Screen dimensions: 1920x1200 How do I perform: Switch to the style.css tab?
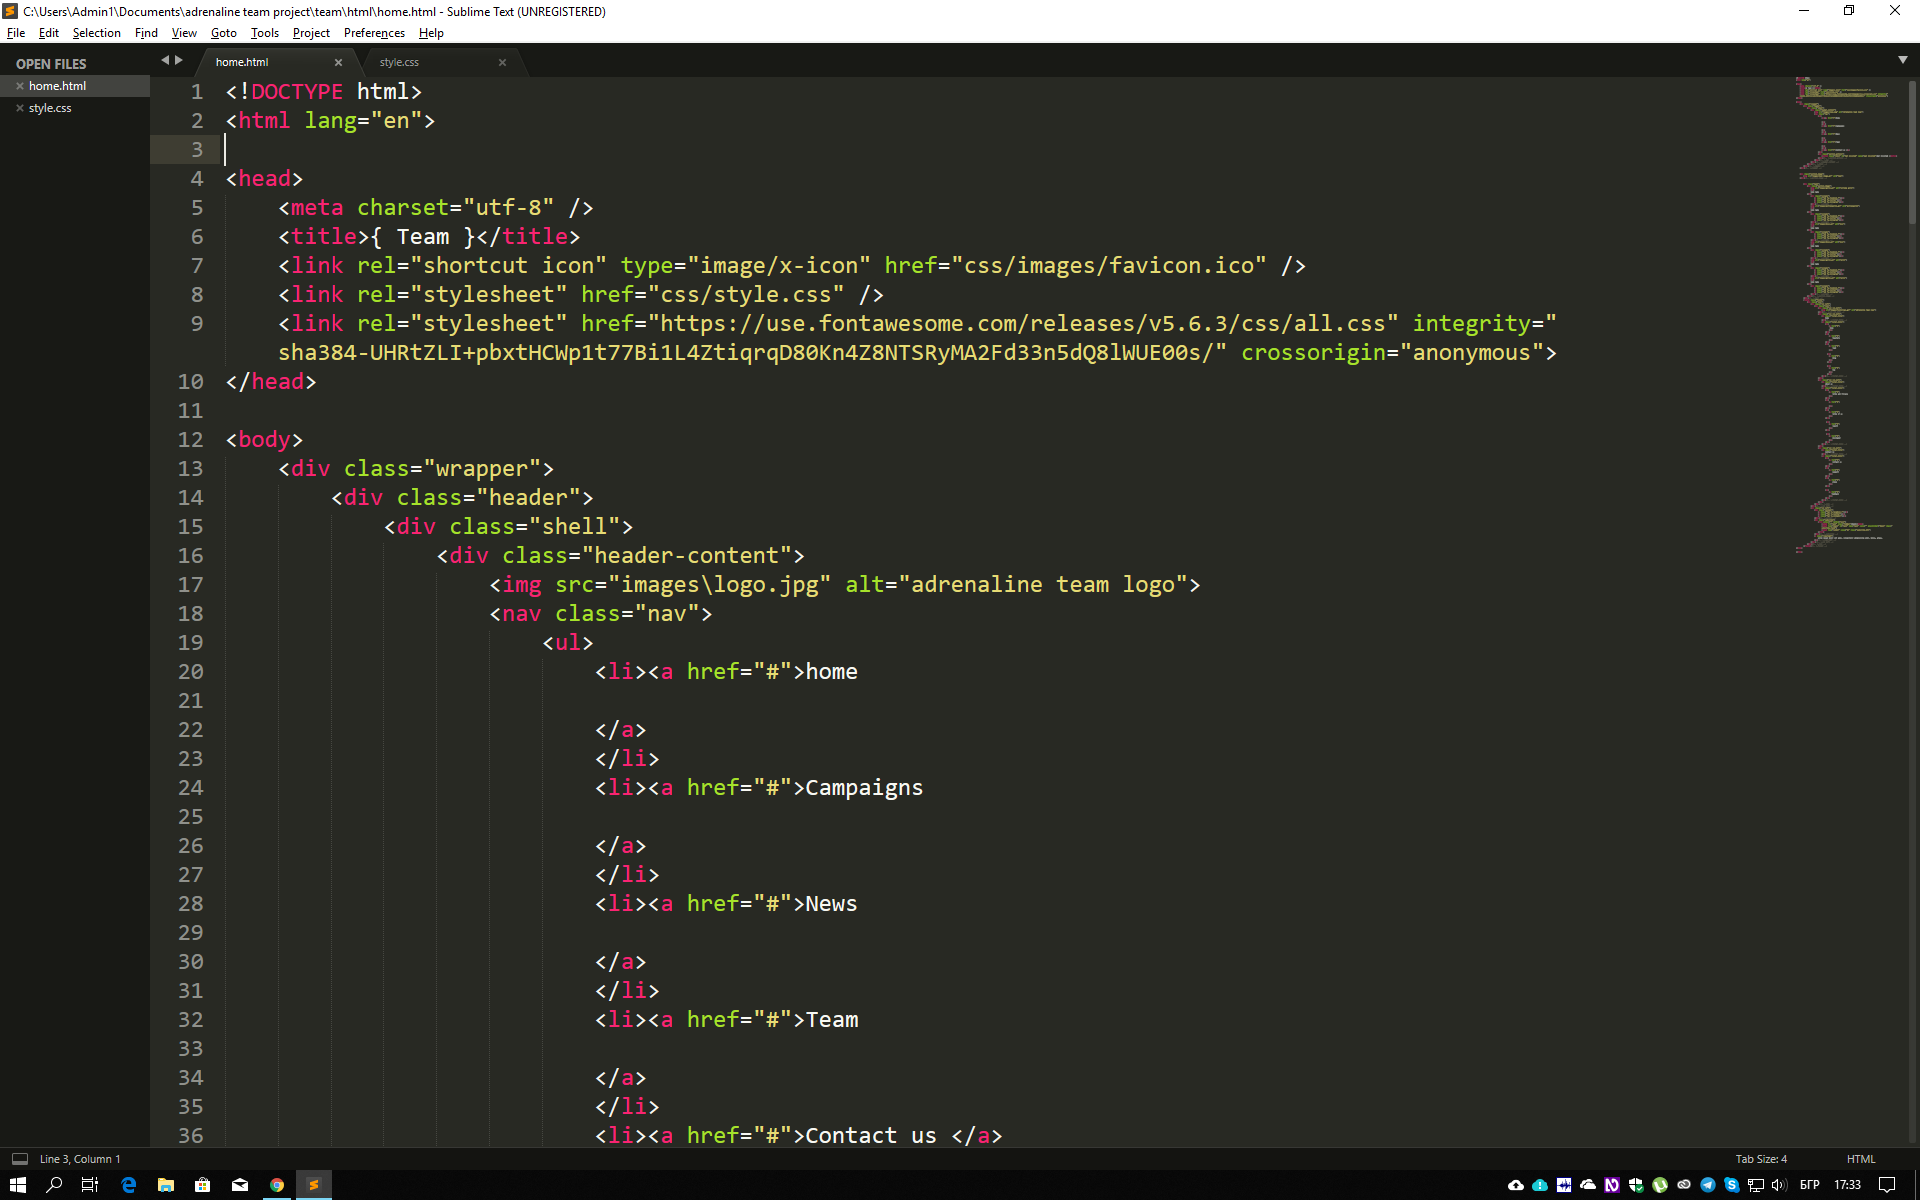[x=399, y=61]
